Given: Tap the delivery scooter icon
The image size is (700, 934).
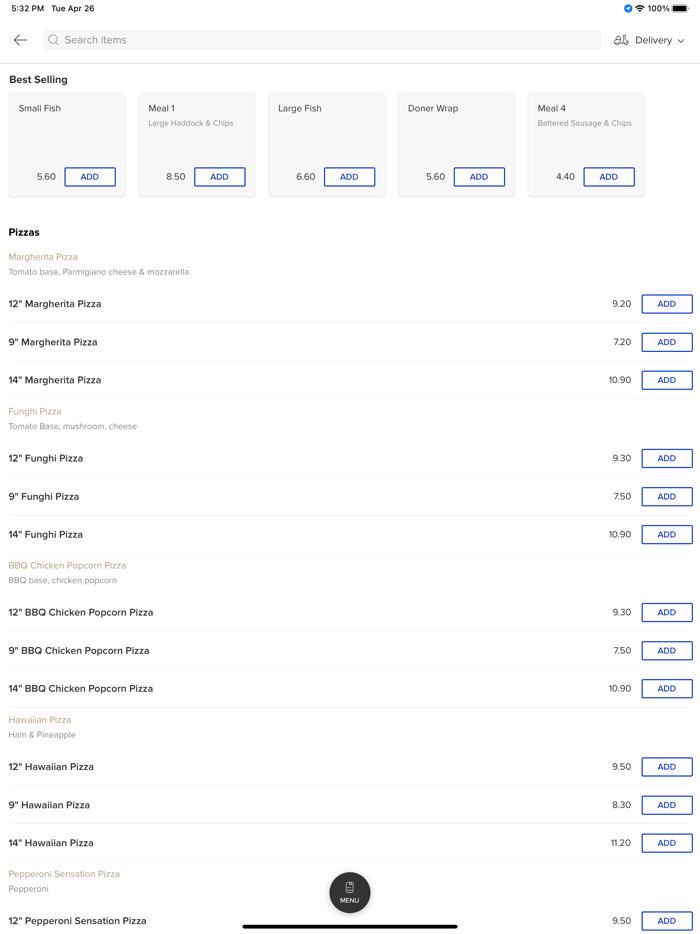Looking at the screenshot, I should tap(621, 40).
